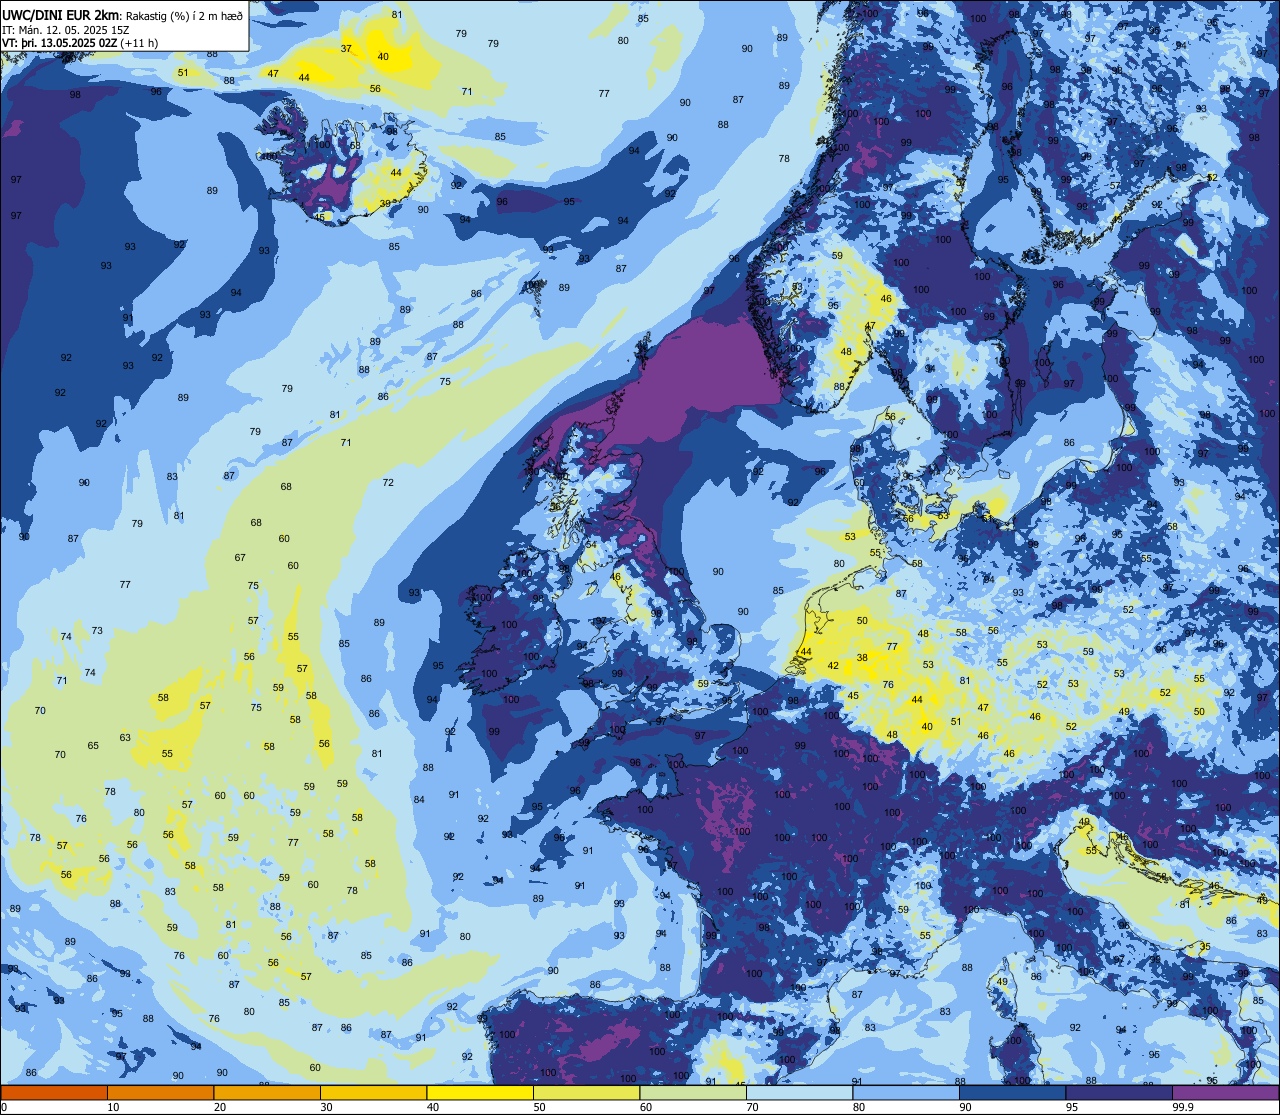Image resolution: width=1280 pixels, height=1115 pixels.
Task: Click the value "73" in the western Atlantic
Action: pos(97,631)
